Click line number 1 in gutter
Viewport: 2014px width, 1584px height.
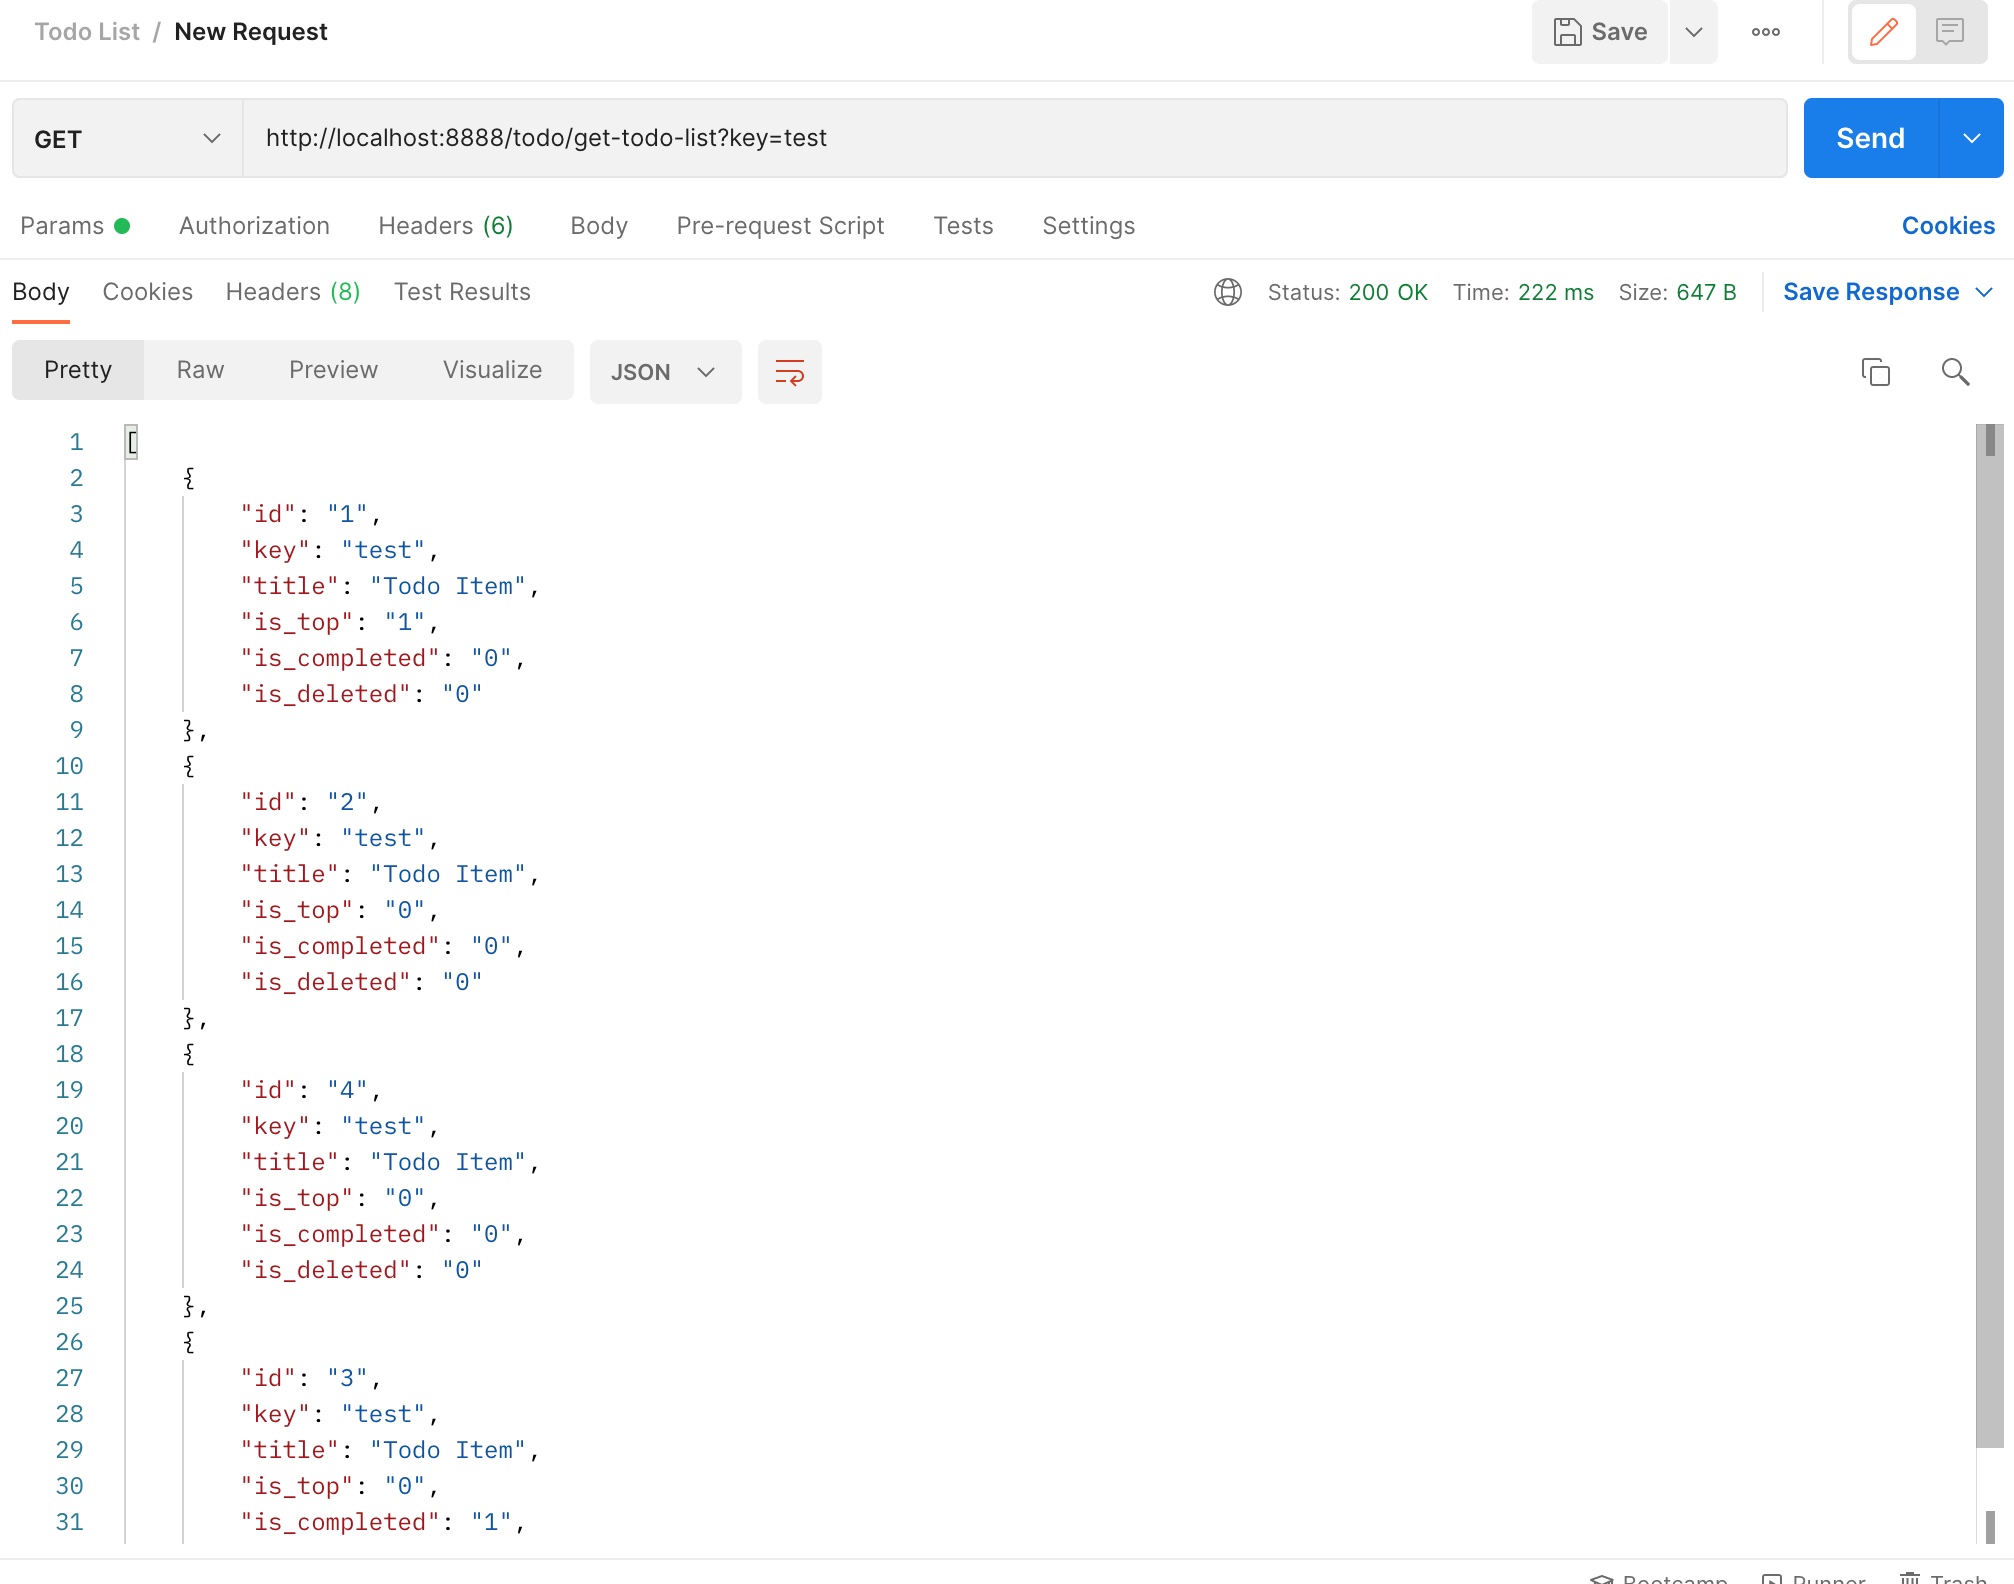(x=76, y=442)
